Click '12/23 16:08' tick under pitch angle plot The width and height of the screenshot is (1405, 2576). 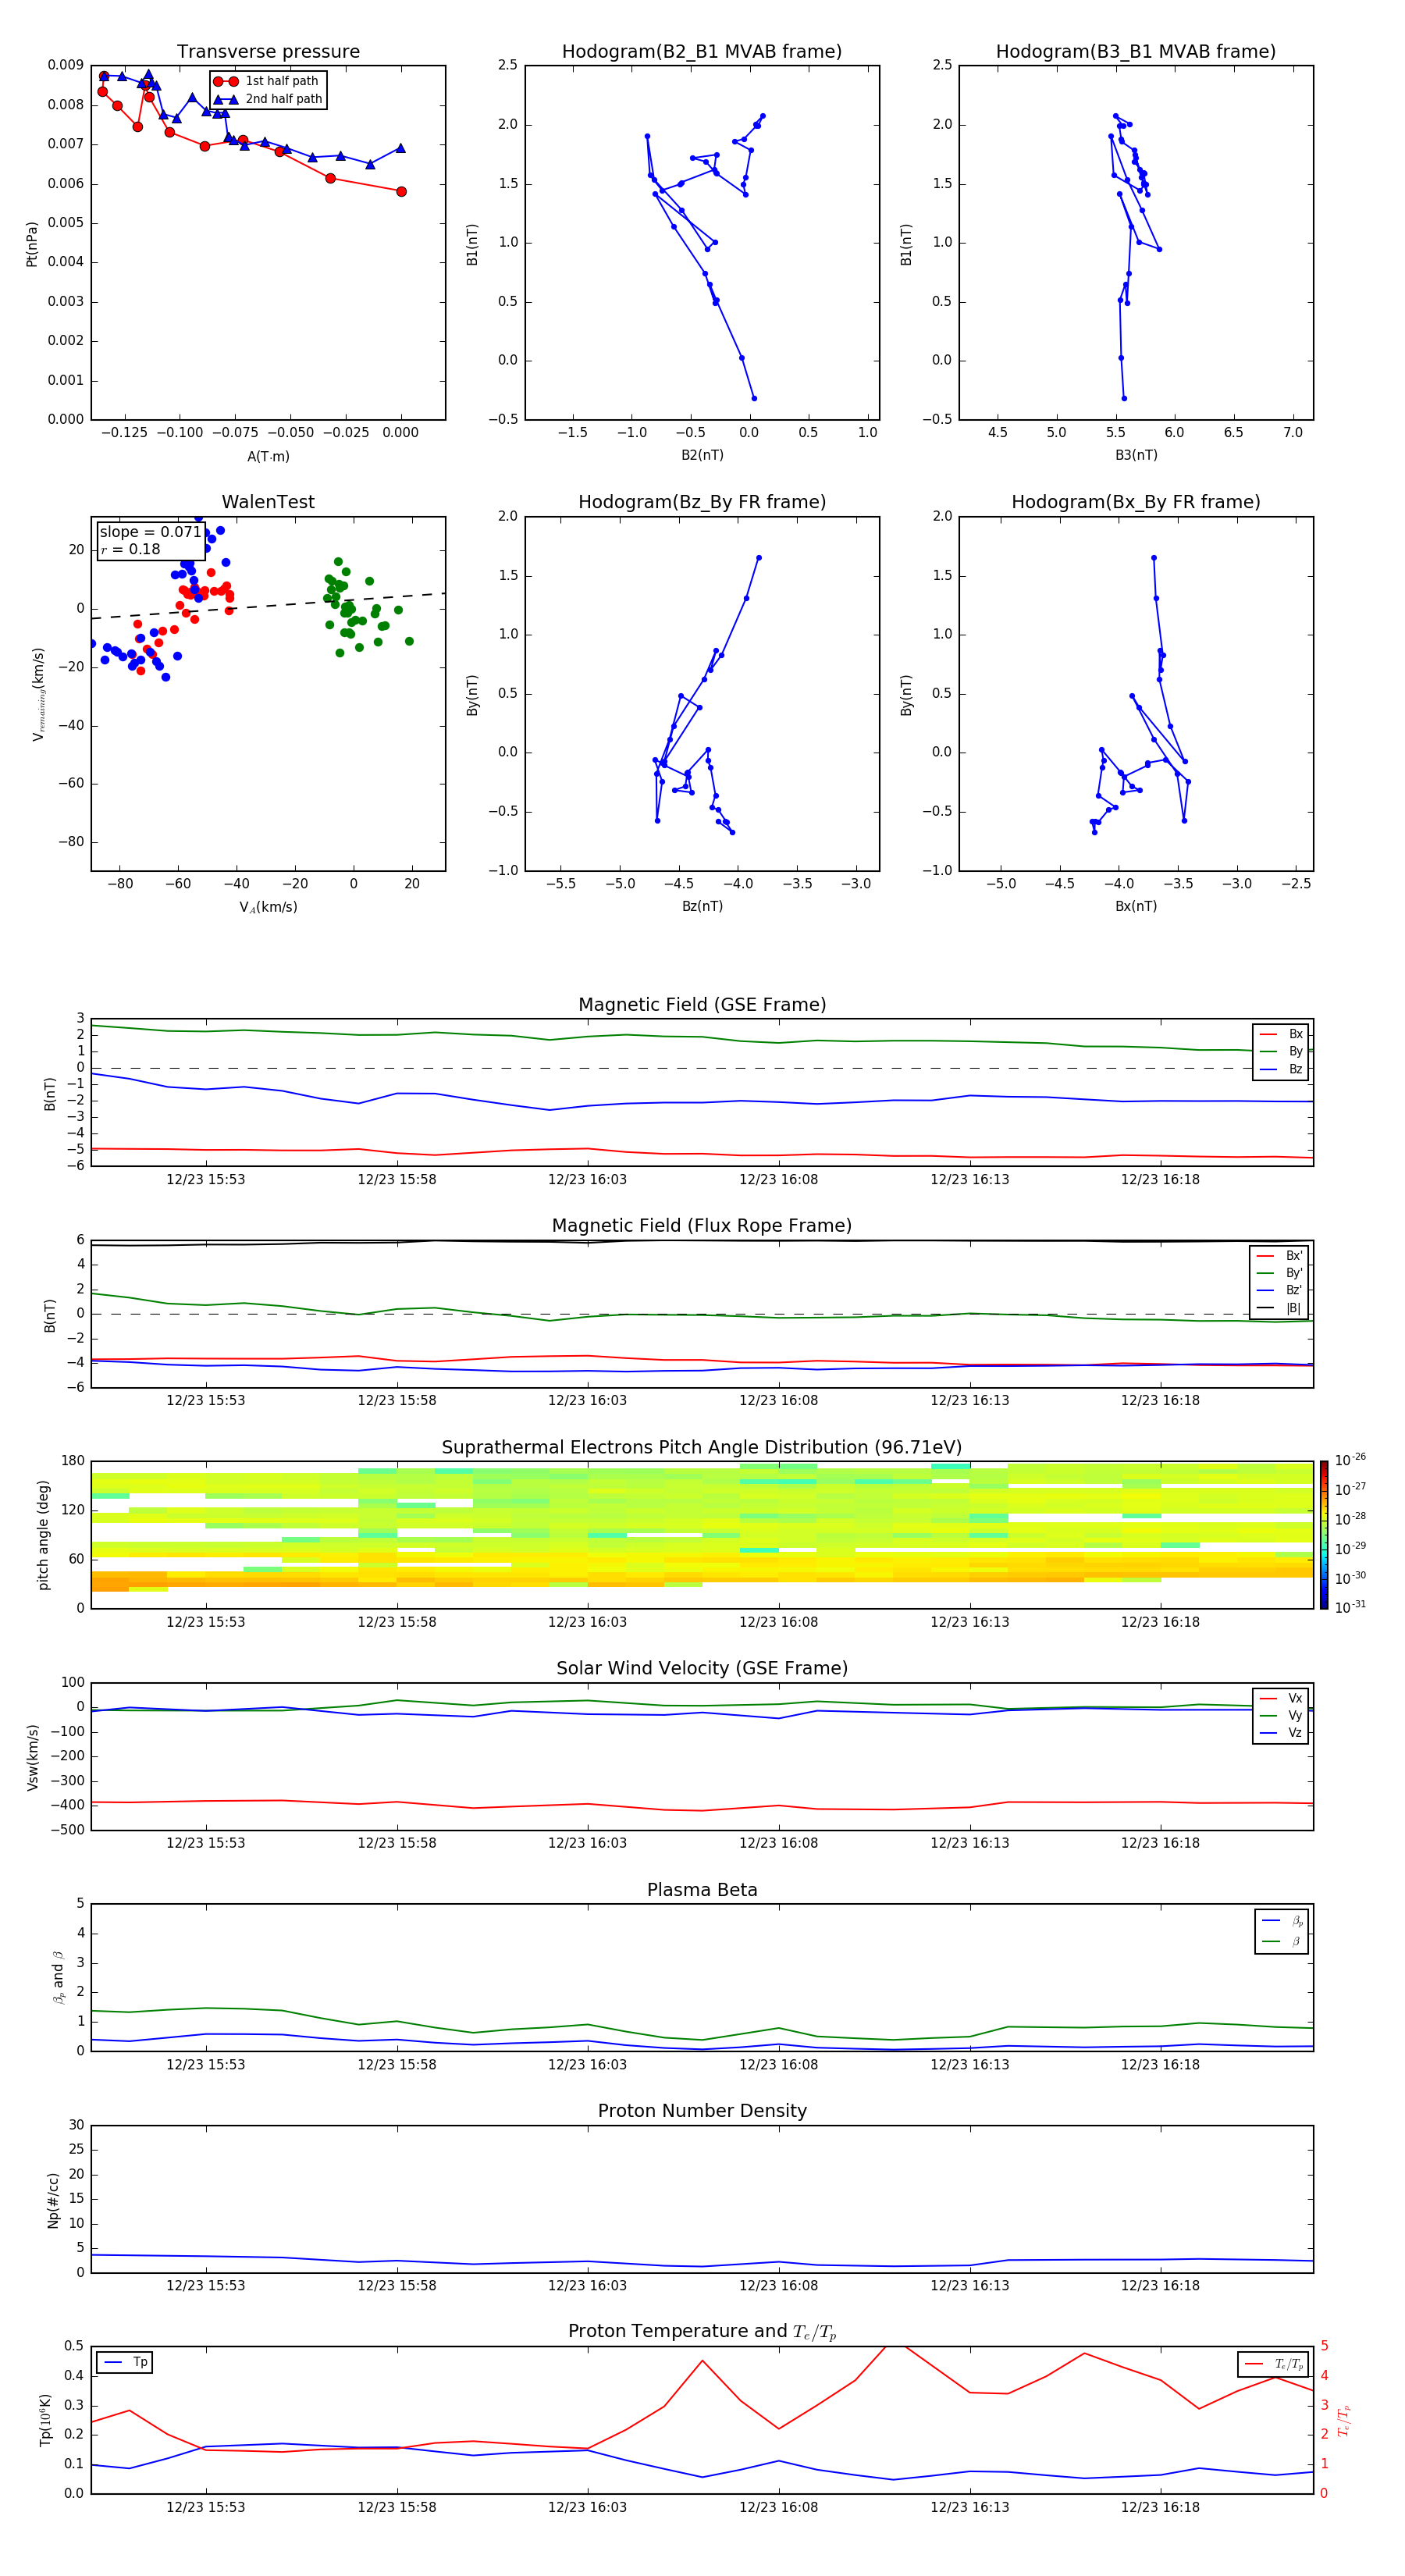778,1622
